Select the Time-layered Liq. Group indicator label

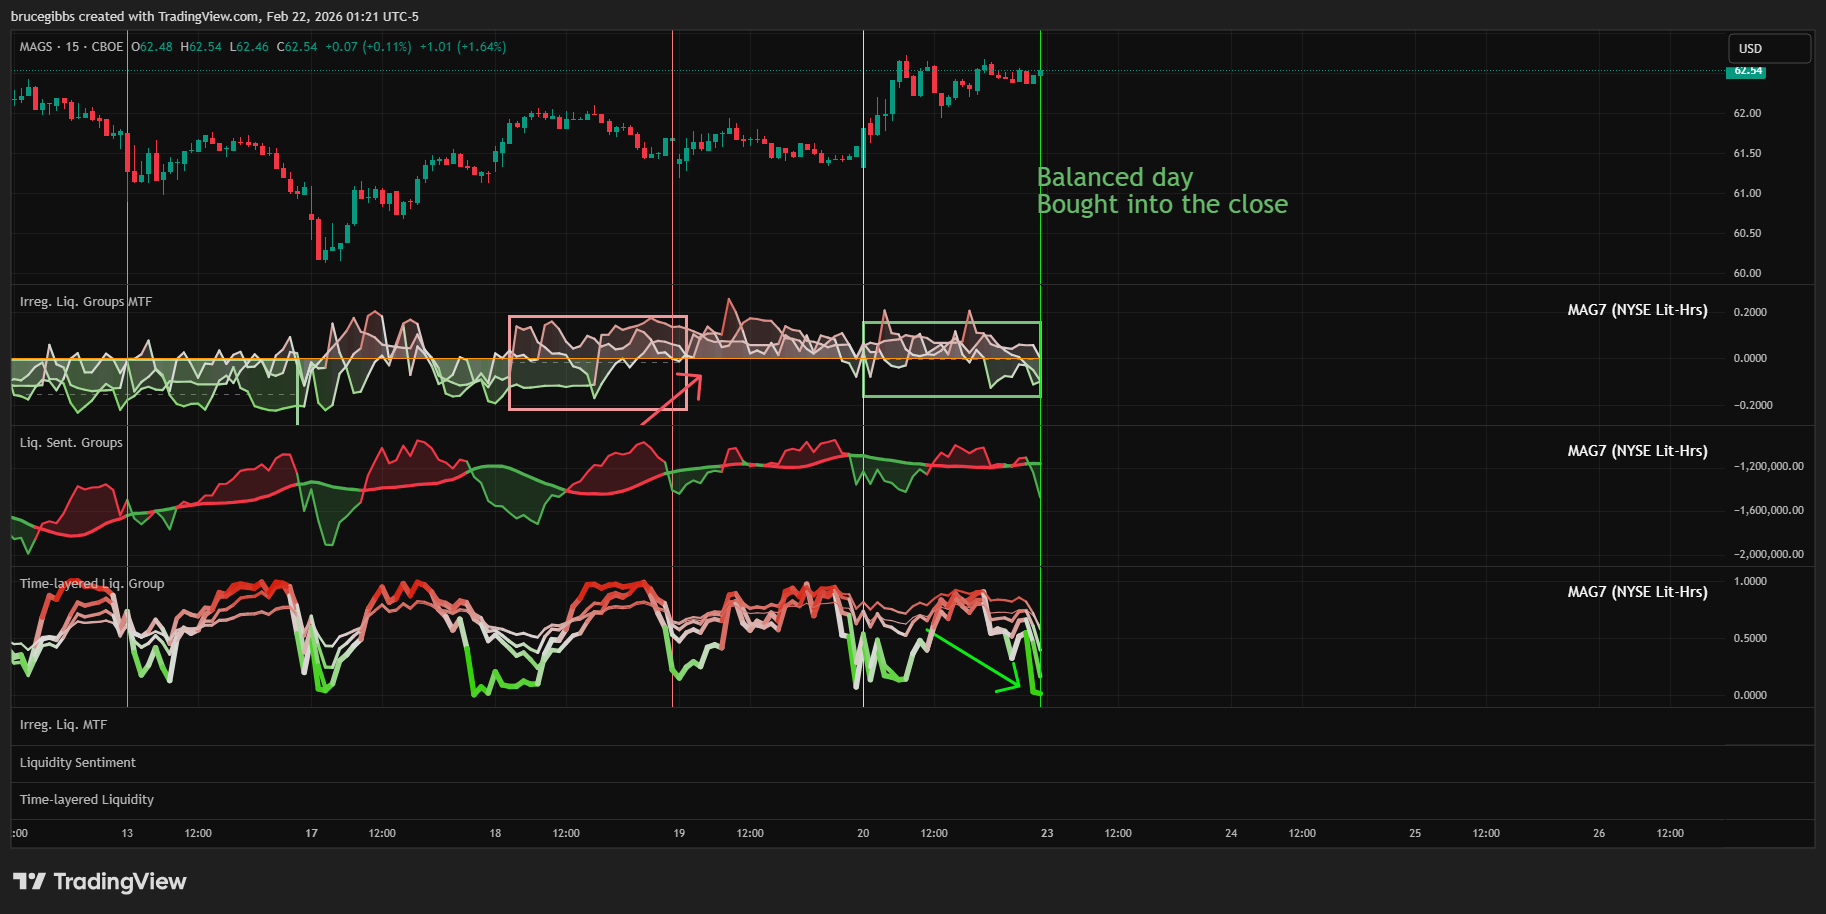(x=92, y=584)
